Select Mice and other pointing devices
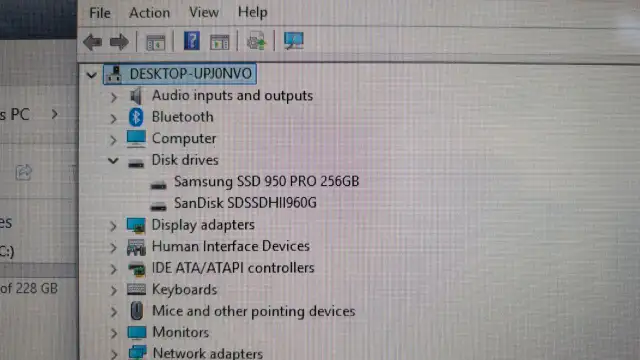 click(x=254, y=311)
